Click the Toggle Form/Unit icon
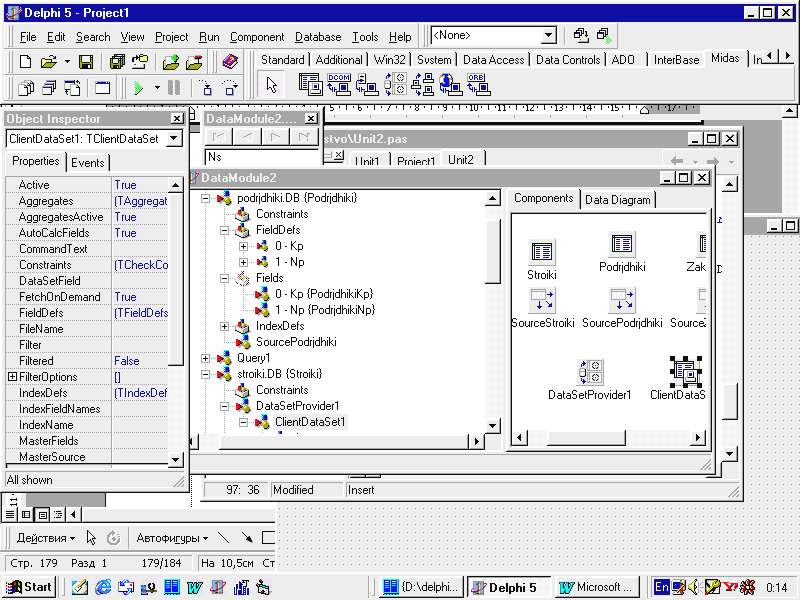This screenshot has height=600, width=800. pyautogui.click(x=72, y=88)
